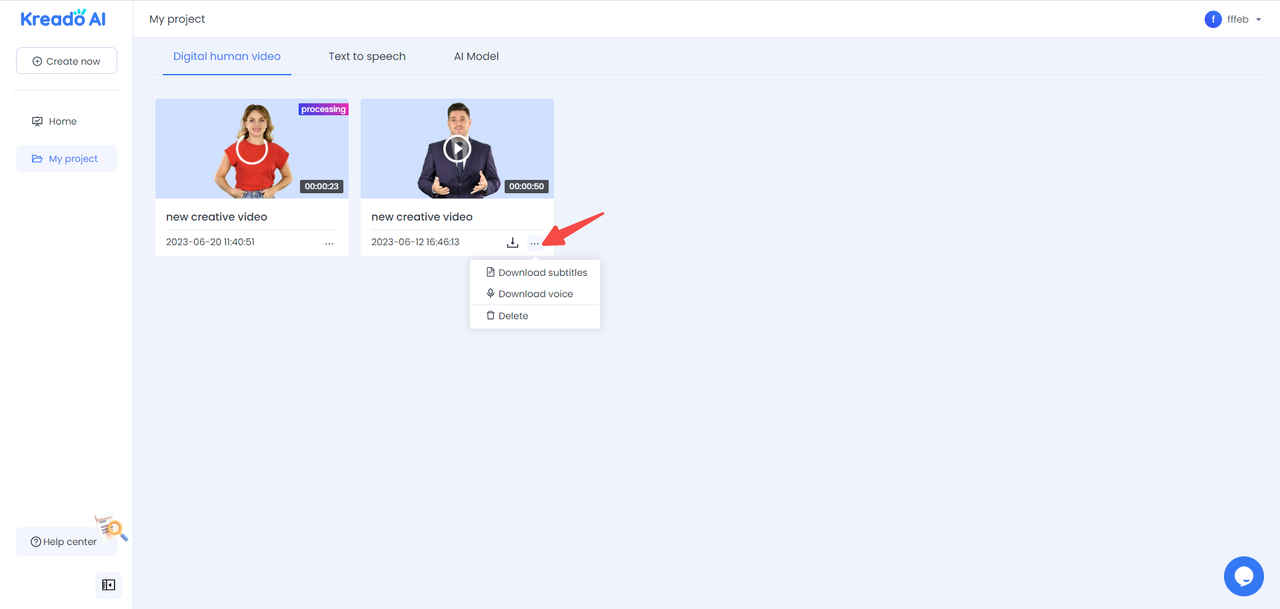The width and height of the screenshot is (1280, 609).
Task: Choose Download subtitles from menu
Action: tap(535, 272)
